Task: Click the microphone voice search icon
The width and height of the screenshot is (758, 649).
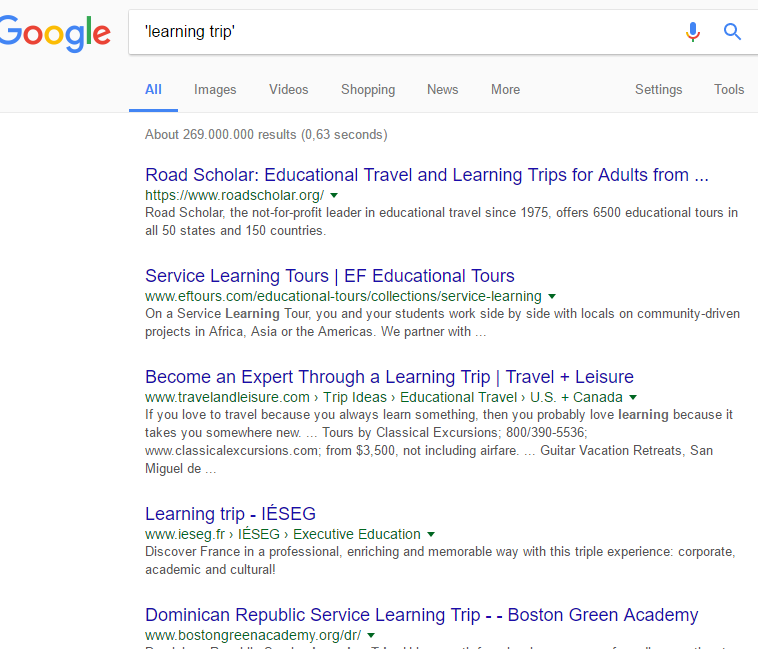Action: pos(693,32)
